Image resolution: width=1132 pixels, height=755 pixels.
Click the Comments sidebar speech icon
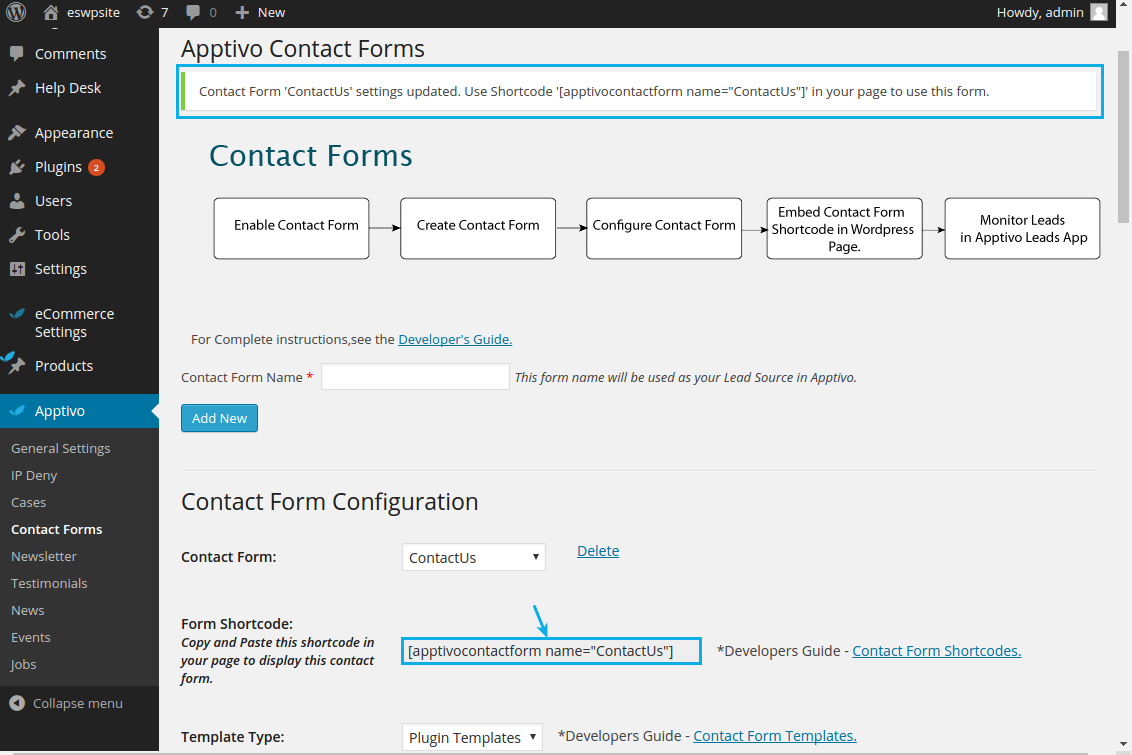[17, 53]
